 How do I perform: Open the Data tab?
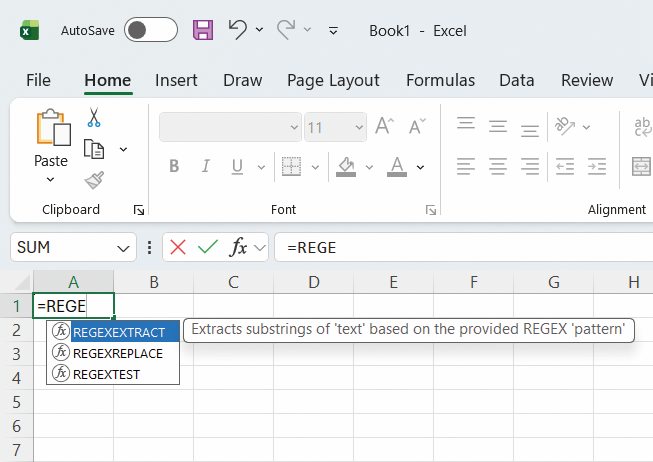516,80
